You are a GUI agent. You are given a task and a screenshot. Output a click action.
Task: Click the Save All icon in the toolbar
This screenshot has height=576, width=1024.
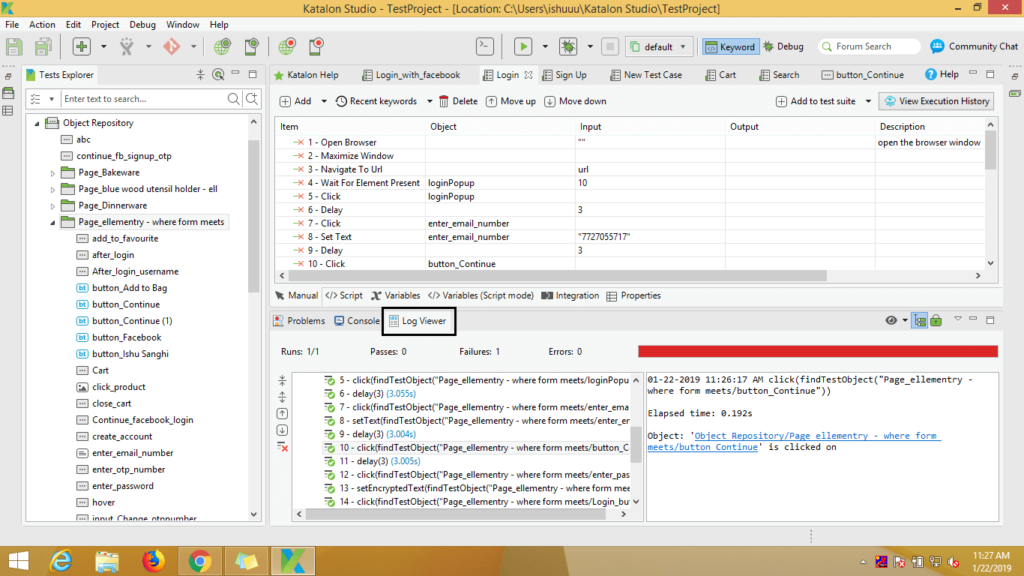point(43,46)
